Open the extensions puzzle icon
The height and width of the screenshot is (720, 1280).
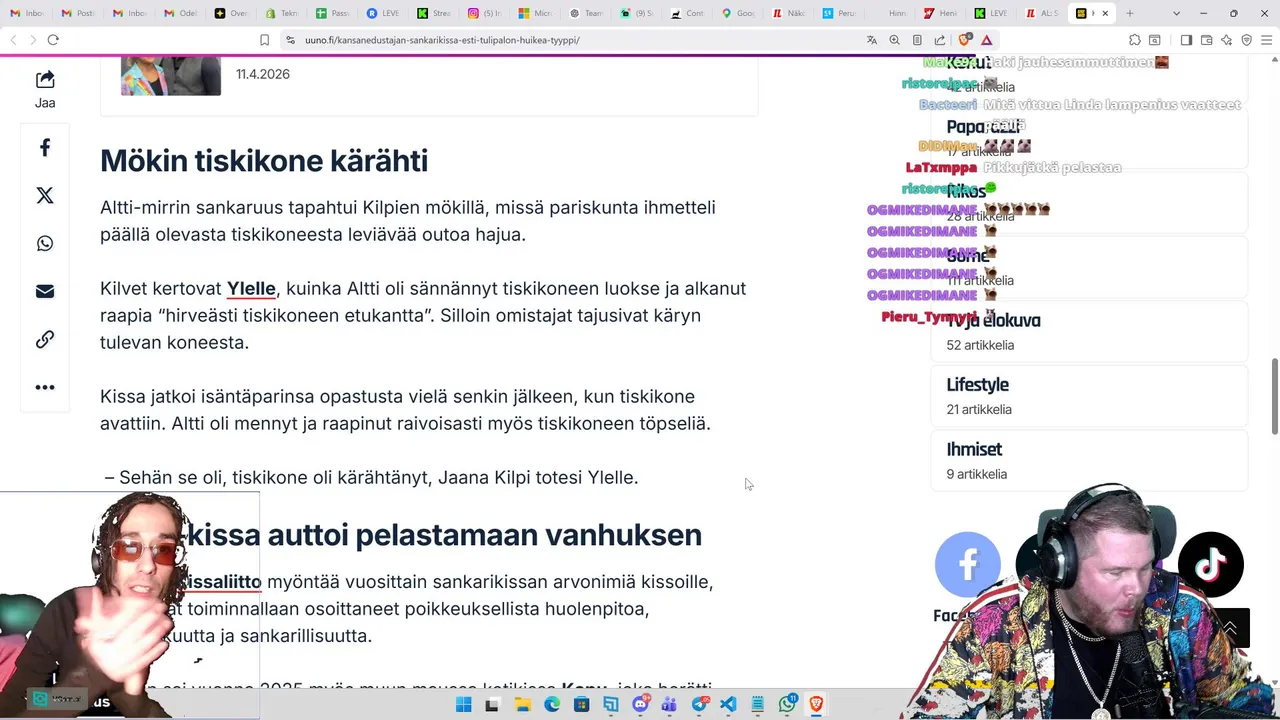click(x=1134, y=40)
